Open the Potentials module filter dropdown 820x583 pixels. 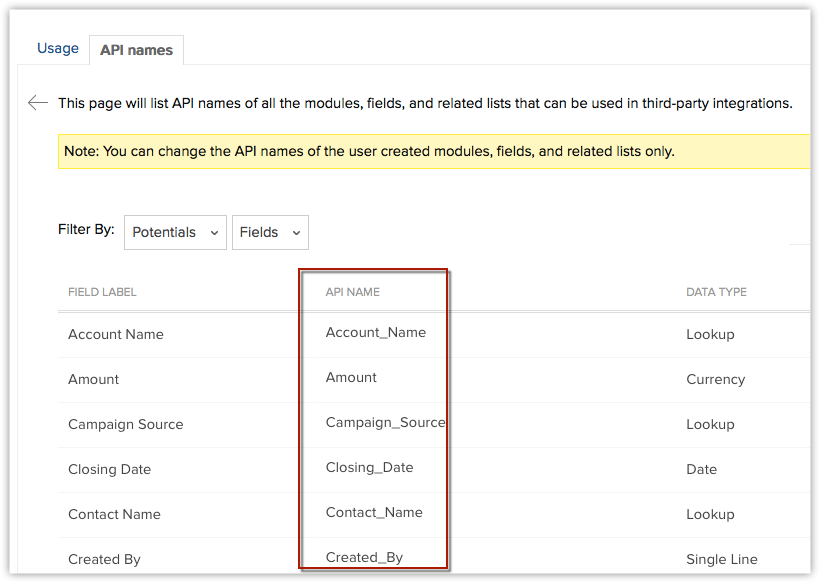click(x=175, y=232)
